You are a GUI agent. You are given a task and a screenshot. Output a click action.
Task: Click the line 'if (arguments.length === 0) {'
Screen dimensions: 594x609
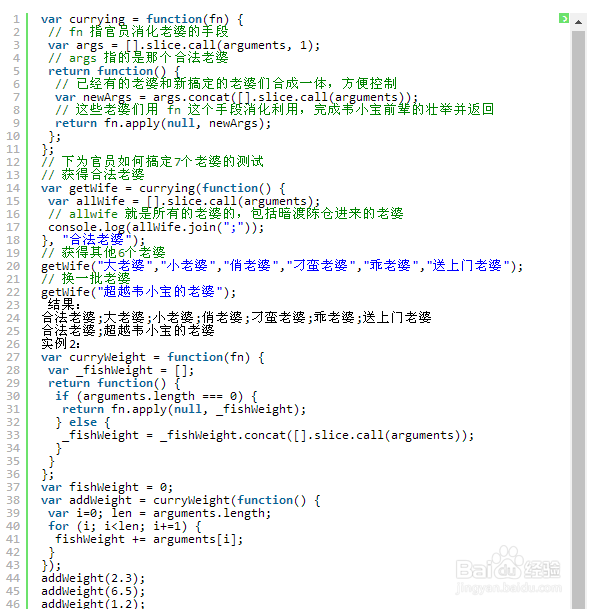point(156,397)
